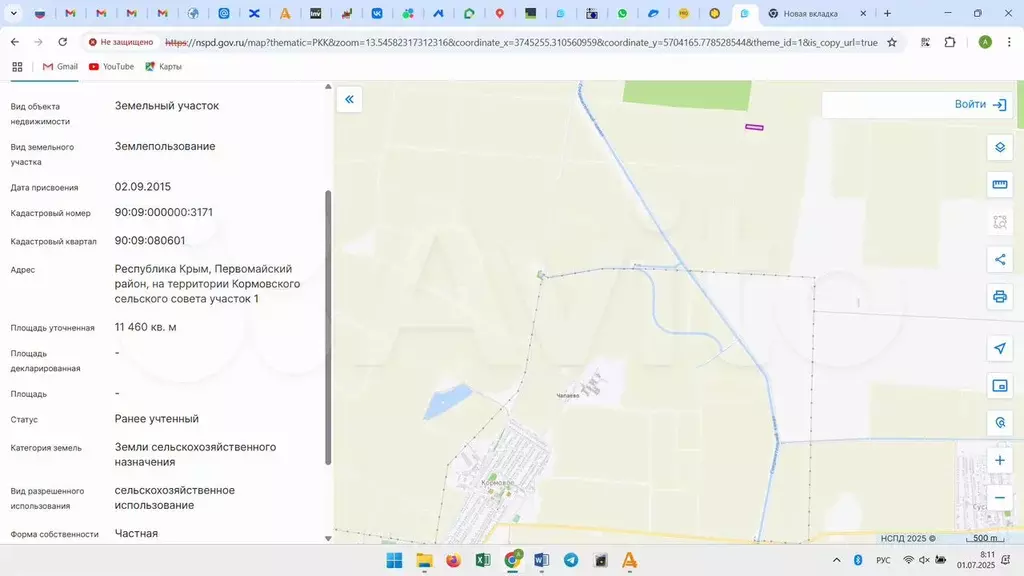Viewport: 1024px width, 576px height.
Task: Switch to the VK browser tab
Action: click(x=377, y=13)
